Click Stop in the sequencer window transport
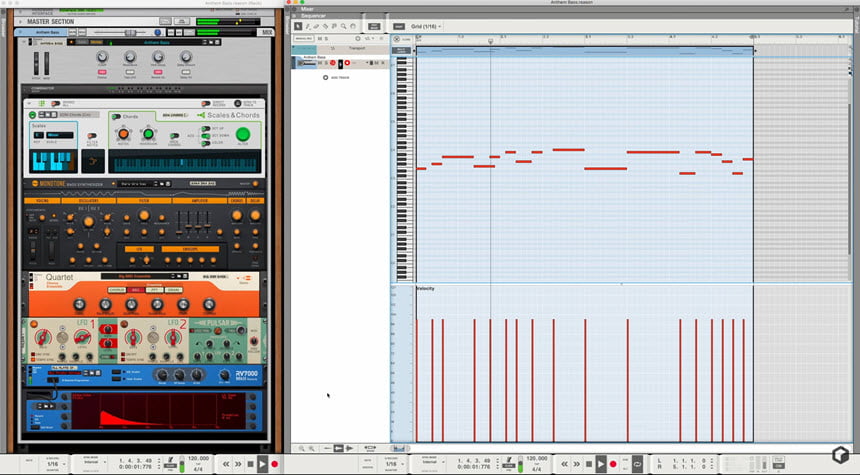Screen dimensions: 860x475 pyautogui.click(x=589, y=464)
